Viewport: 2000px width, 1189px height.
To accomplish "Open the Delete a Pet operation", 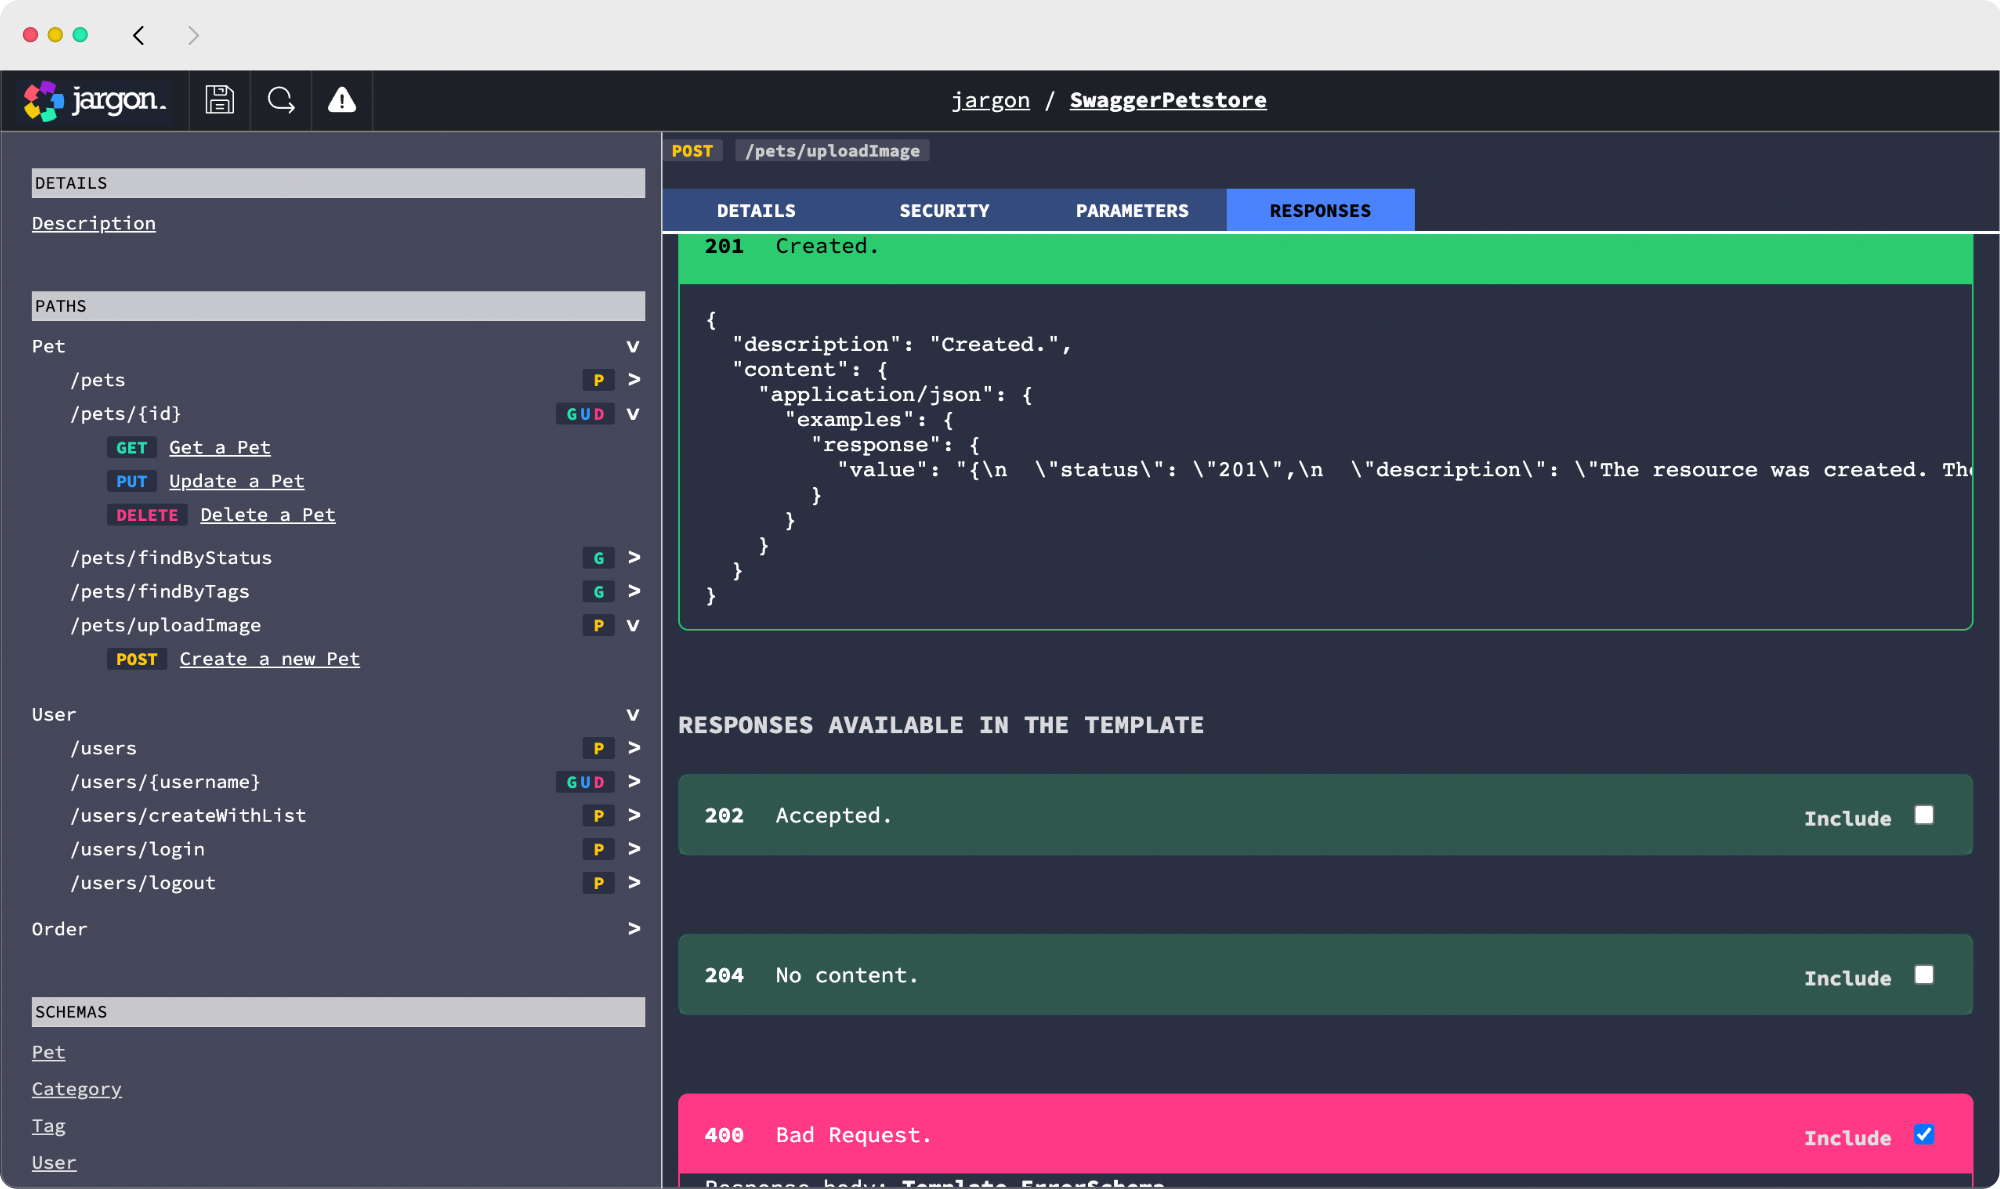I will point(268,515).
